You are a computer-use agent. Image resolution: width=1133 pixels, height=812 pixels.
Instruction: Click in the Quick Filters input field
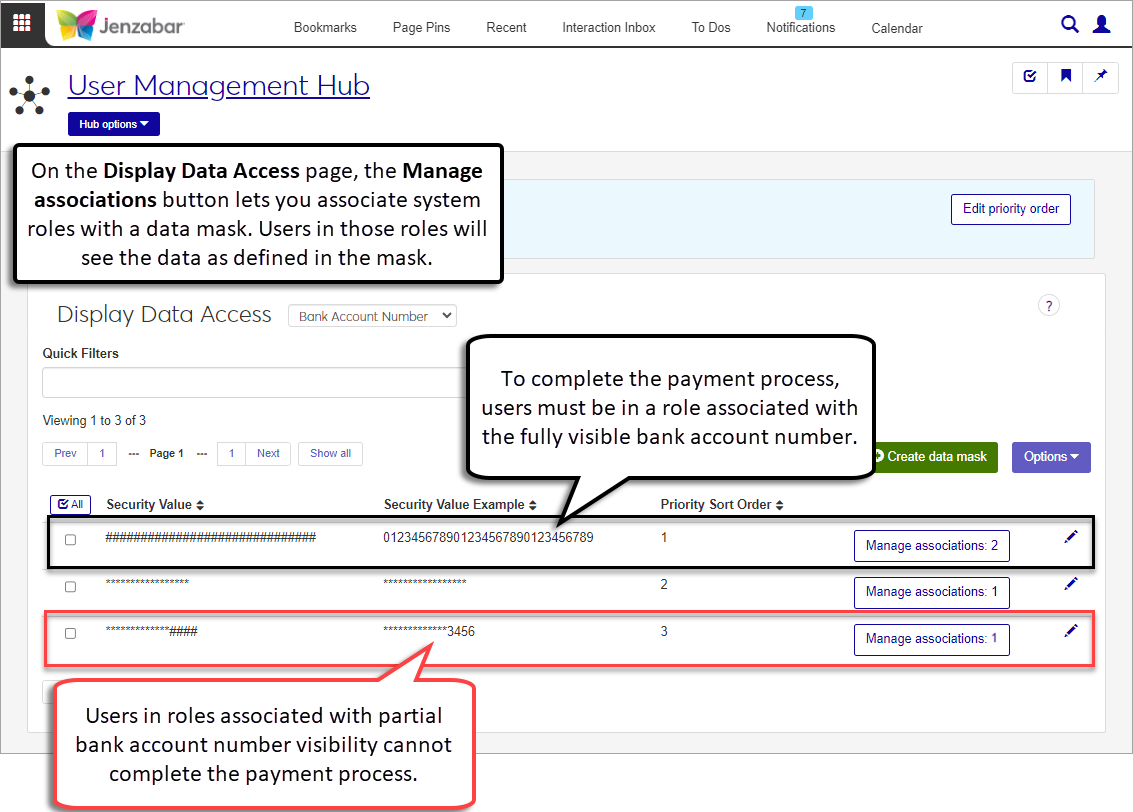click(250, 382)
